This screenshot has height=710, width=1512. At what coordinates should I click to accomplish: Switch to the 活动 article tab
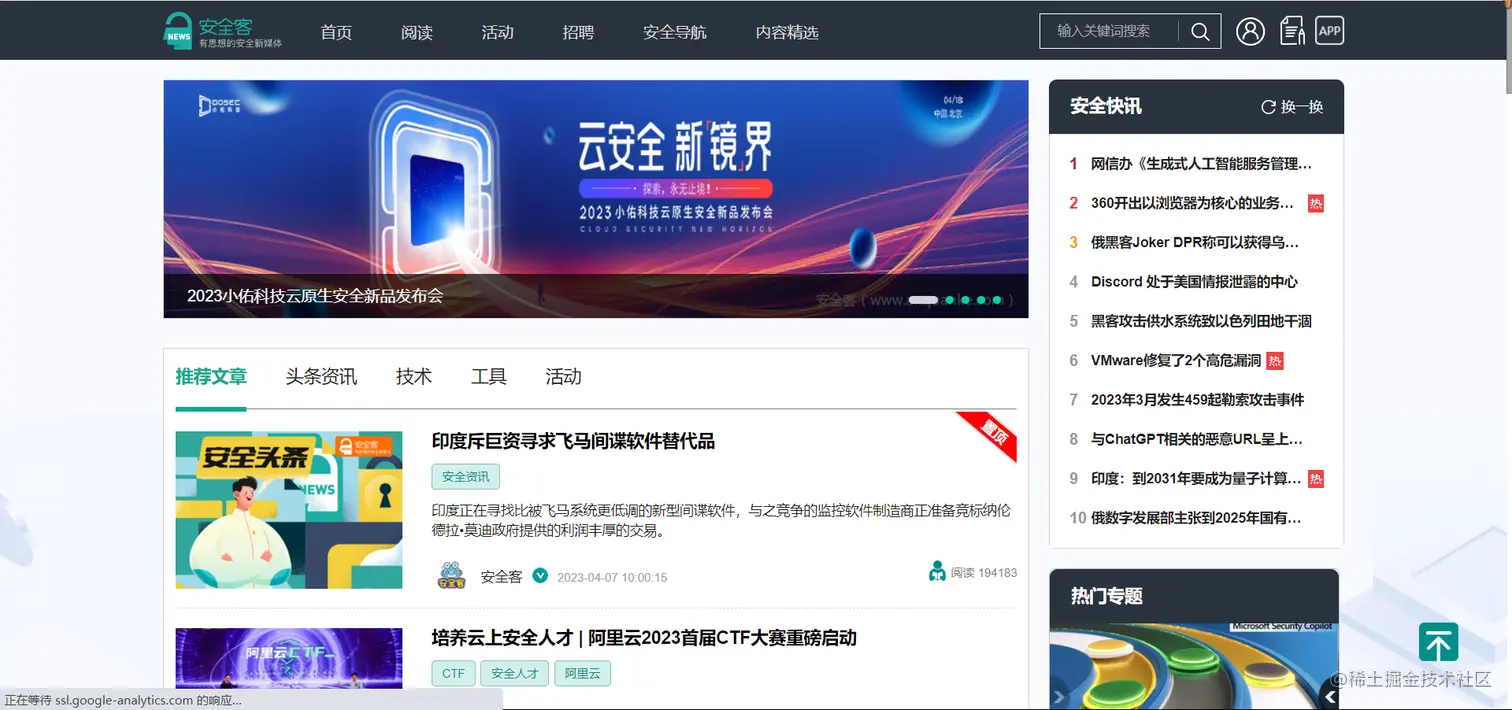(x=563, y=377)
